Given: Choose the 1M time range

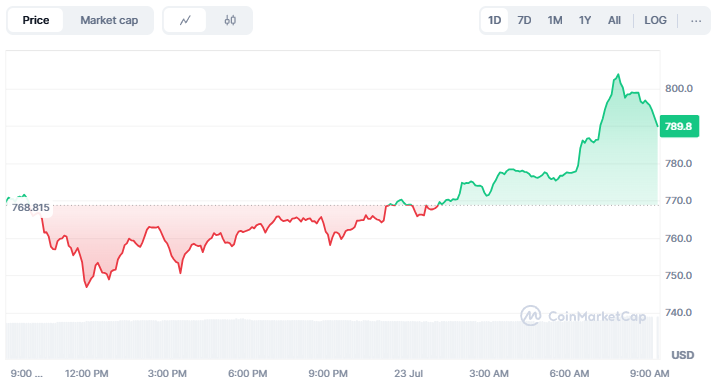Looking at the screenshot, I should coord(555,20).
